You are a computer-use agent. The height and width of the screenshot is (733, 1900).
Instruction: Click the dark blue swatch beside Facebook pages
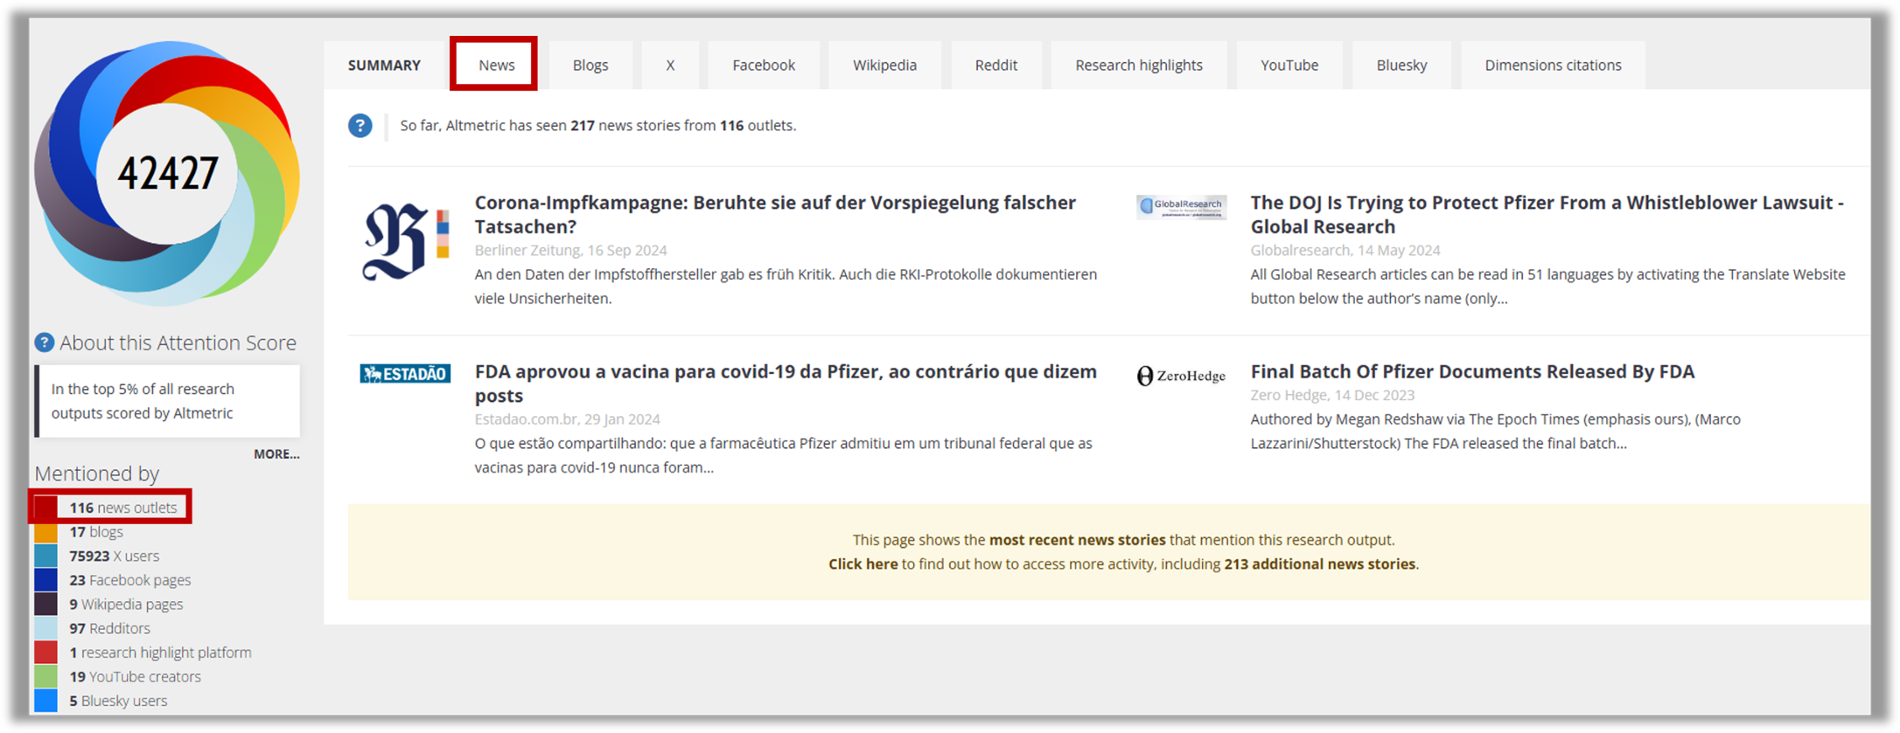(46, 580)
